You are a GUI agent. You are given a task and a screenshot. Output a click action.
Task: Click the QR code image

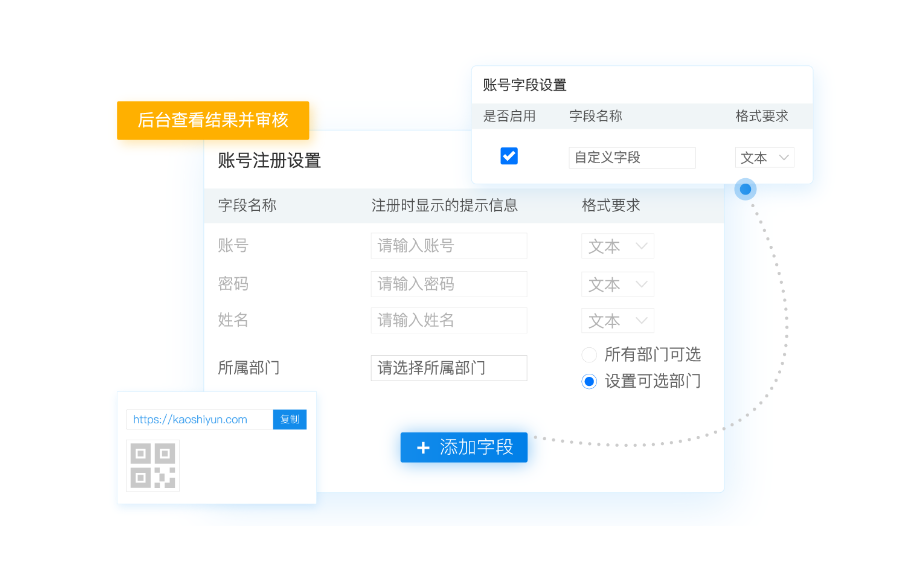pyautogui.click(x=154, y=465)
